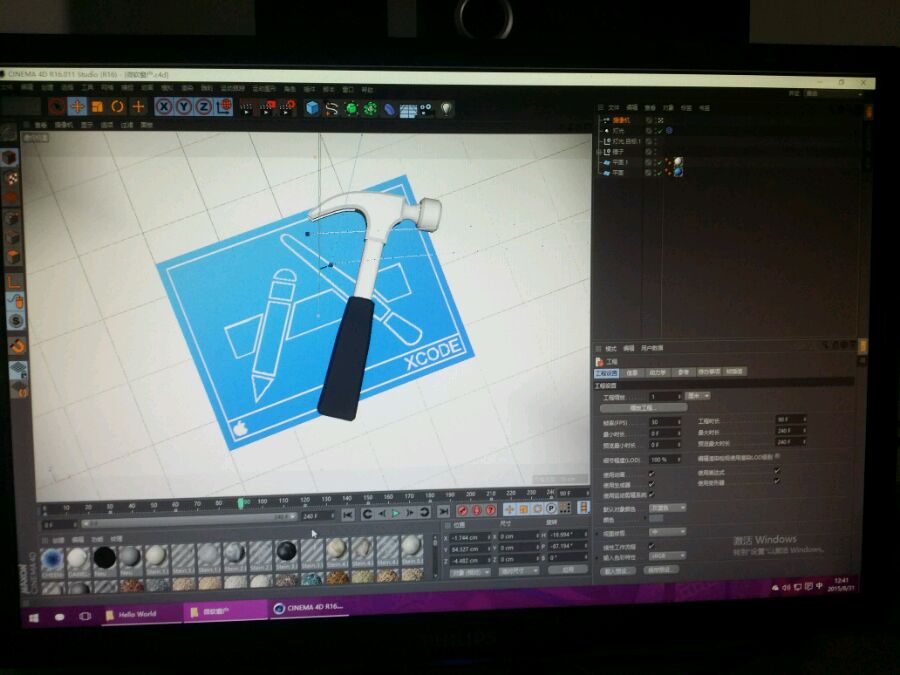
Task: Add a blue deformer object
Action: coord(389,109)
